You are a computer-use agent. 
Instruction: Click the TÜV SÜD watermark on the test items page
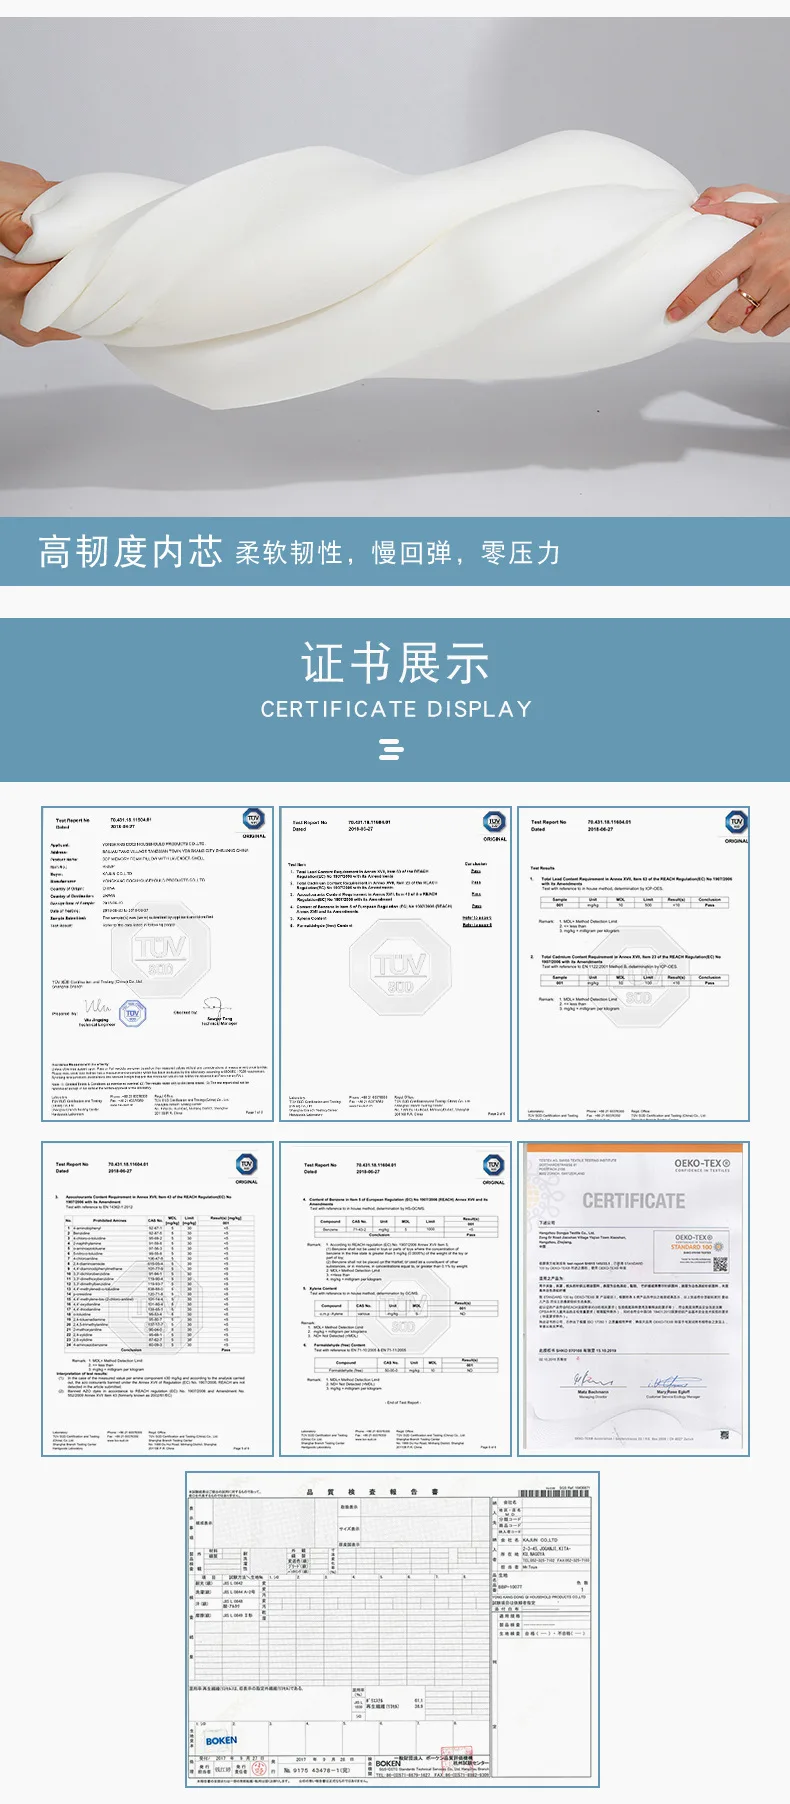[399, 968]
